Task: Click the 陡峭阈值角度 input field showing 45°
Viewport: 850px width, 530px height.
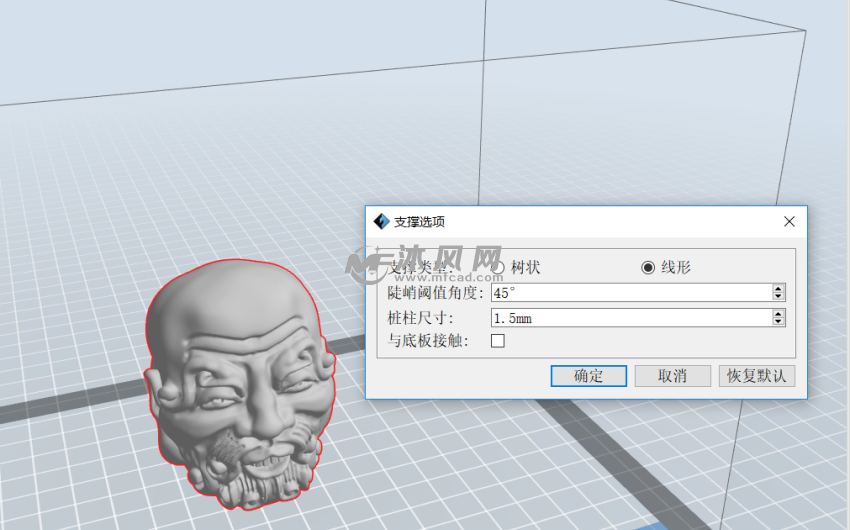Action: (632, 293)
